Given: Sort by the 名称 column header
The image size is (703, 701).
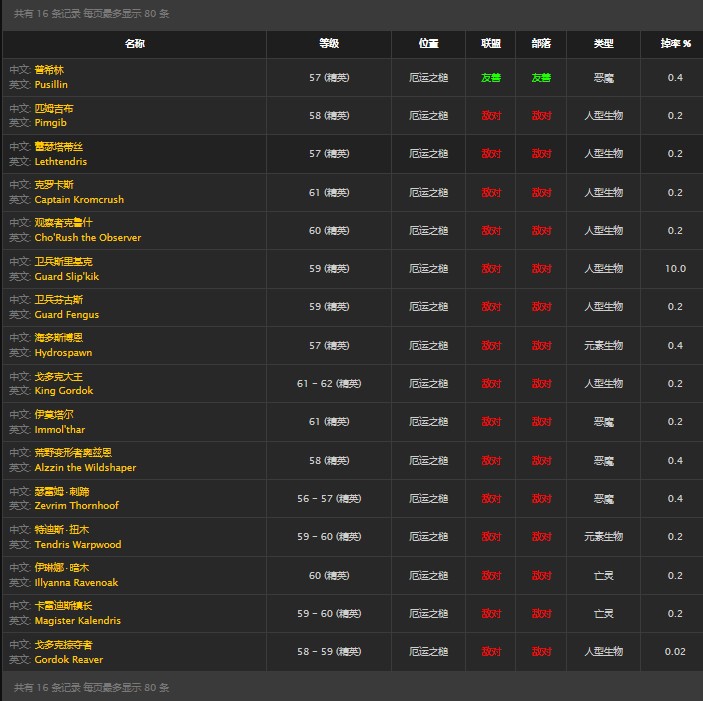Looking at the screenshot, I should [x=134, y=44].
